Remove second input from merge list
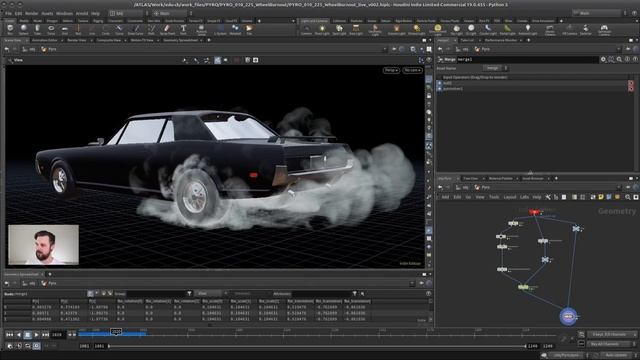Image resolution: width=640 pixels, height=360 pixels. (x=631, y=89)
